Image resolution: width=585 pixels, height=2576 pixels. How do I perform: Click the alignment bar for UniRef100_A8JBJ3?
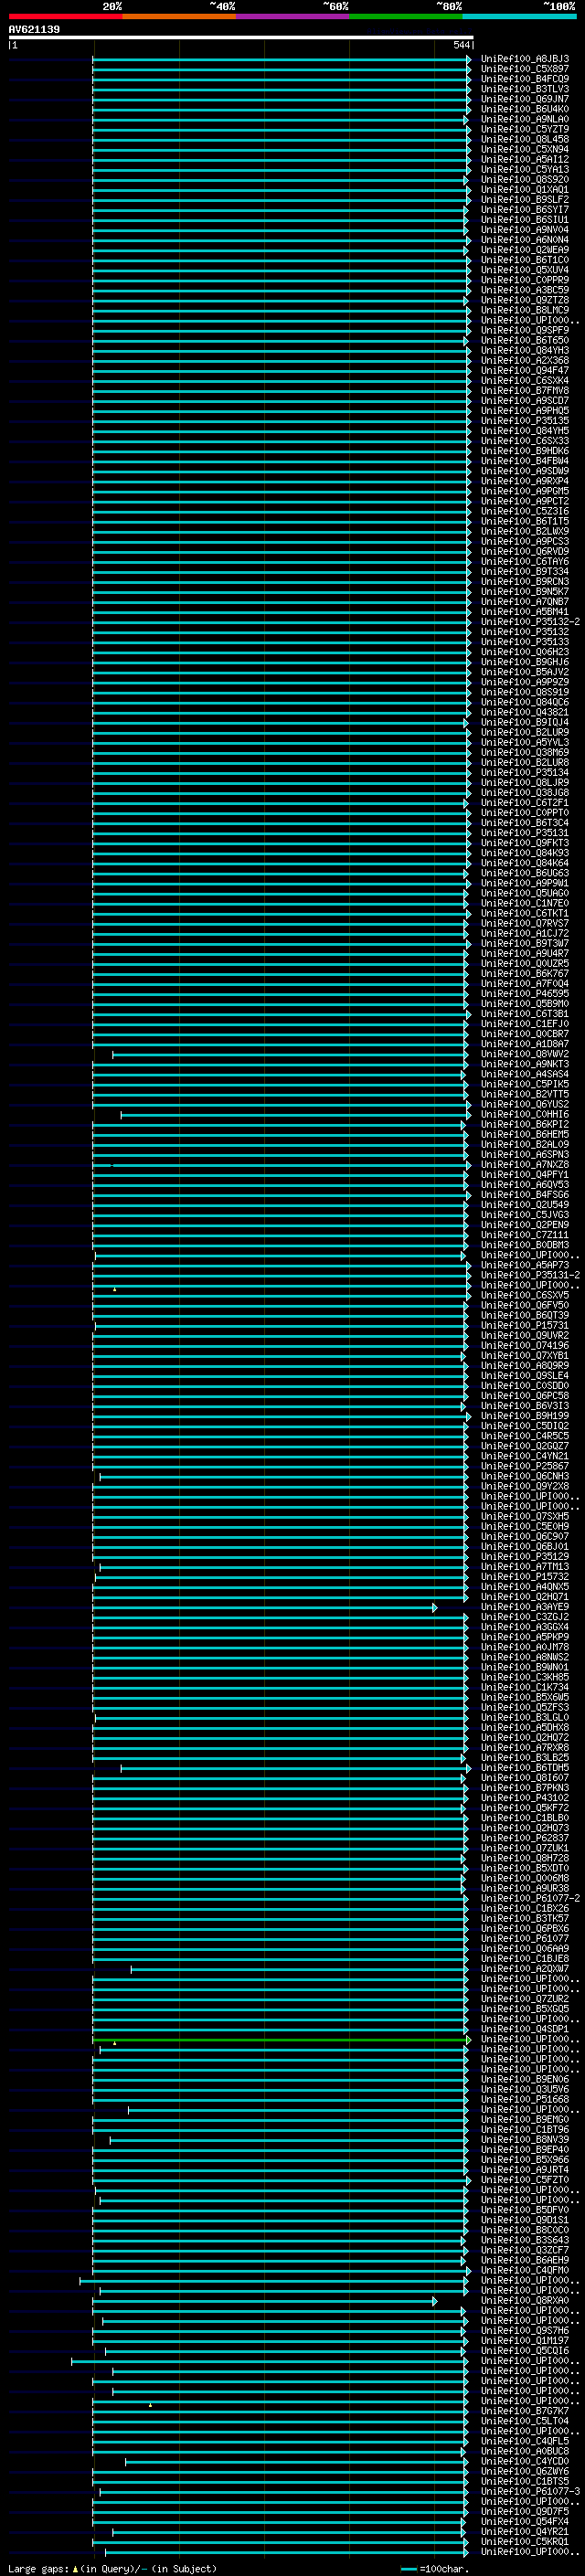(x=281, y=60)
